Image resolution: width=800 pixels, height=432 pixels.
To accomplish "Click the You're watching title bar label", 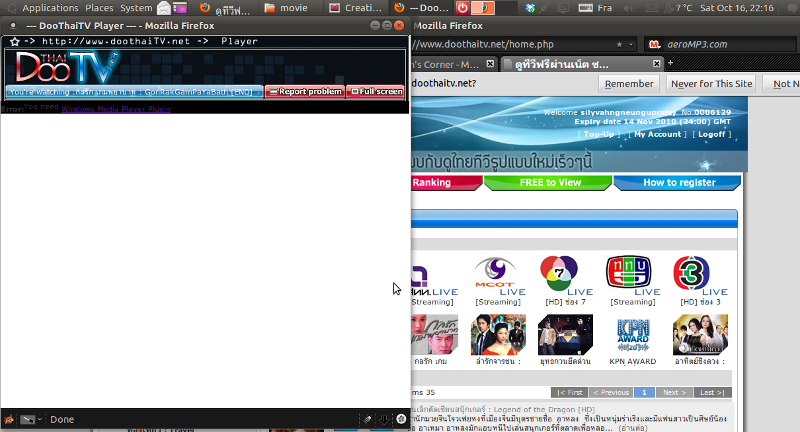I will pos(134,92).
